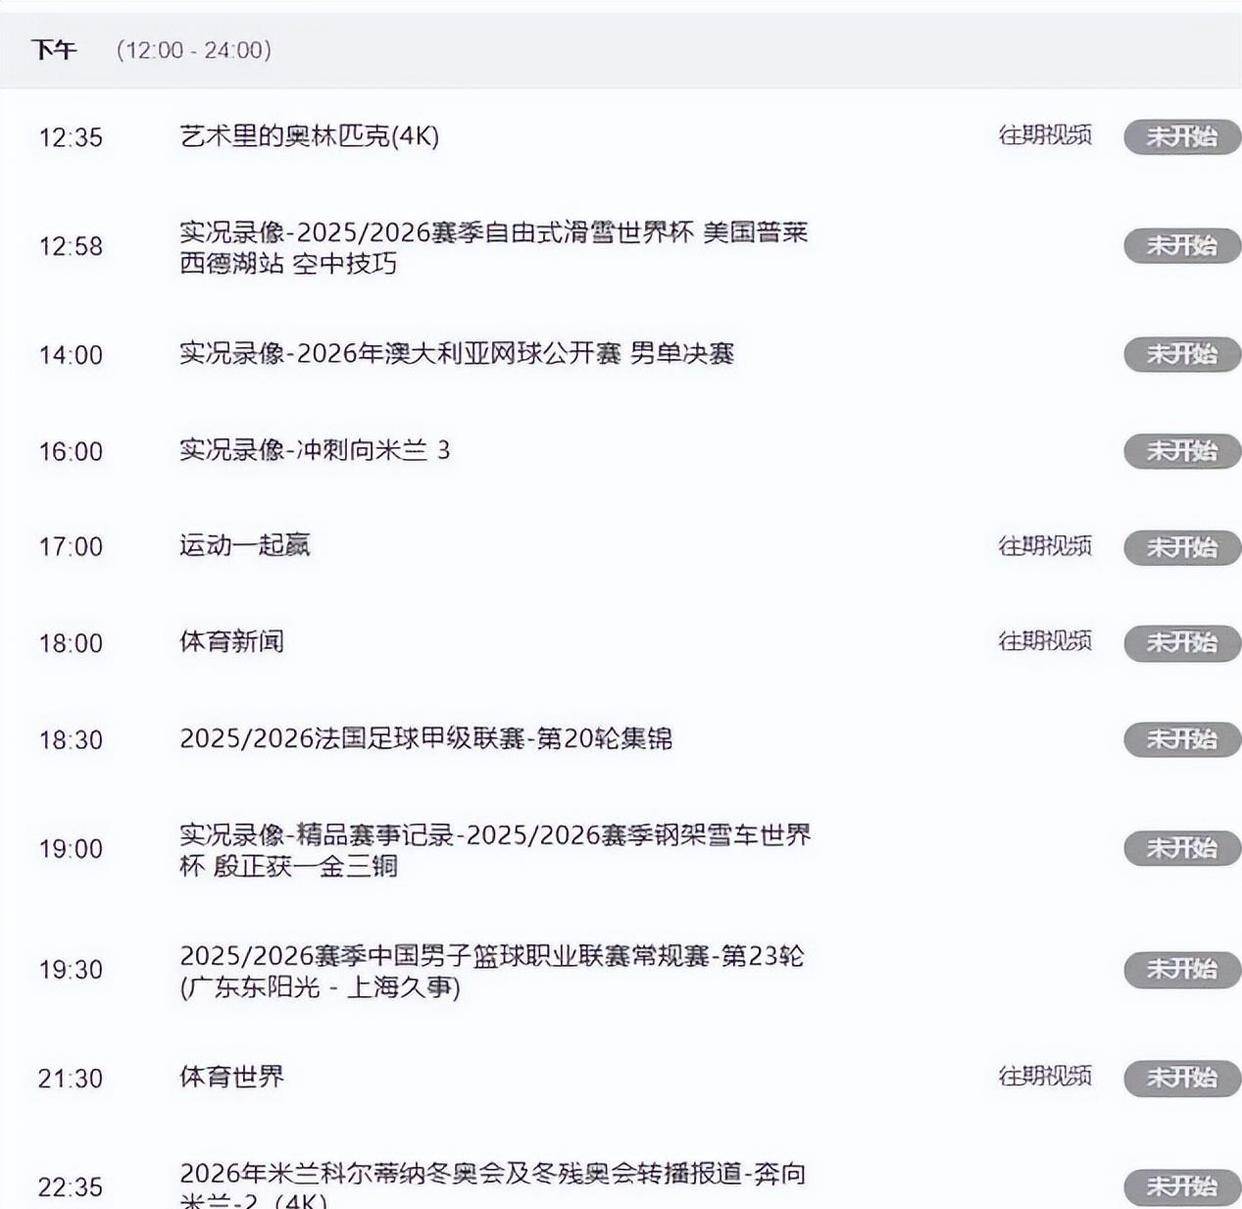Click the 19:30 time slot label
The height and width of the screenshot is (1209, 1242).
click(69, 969)
